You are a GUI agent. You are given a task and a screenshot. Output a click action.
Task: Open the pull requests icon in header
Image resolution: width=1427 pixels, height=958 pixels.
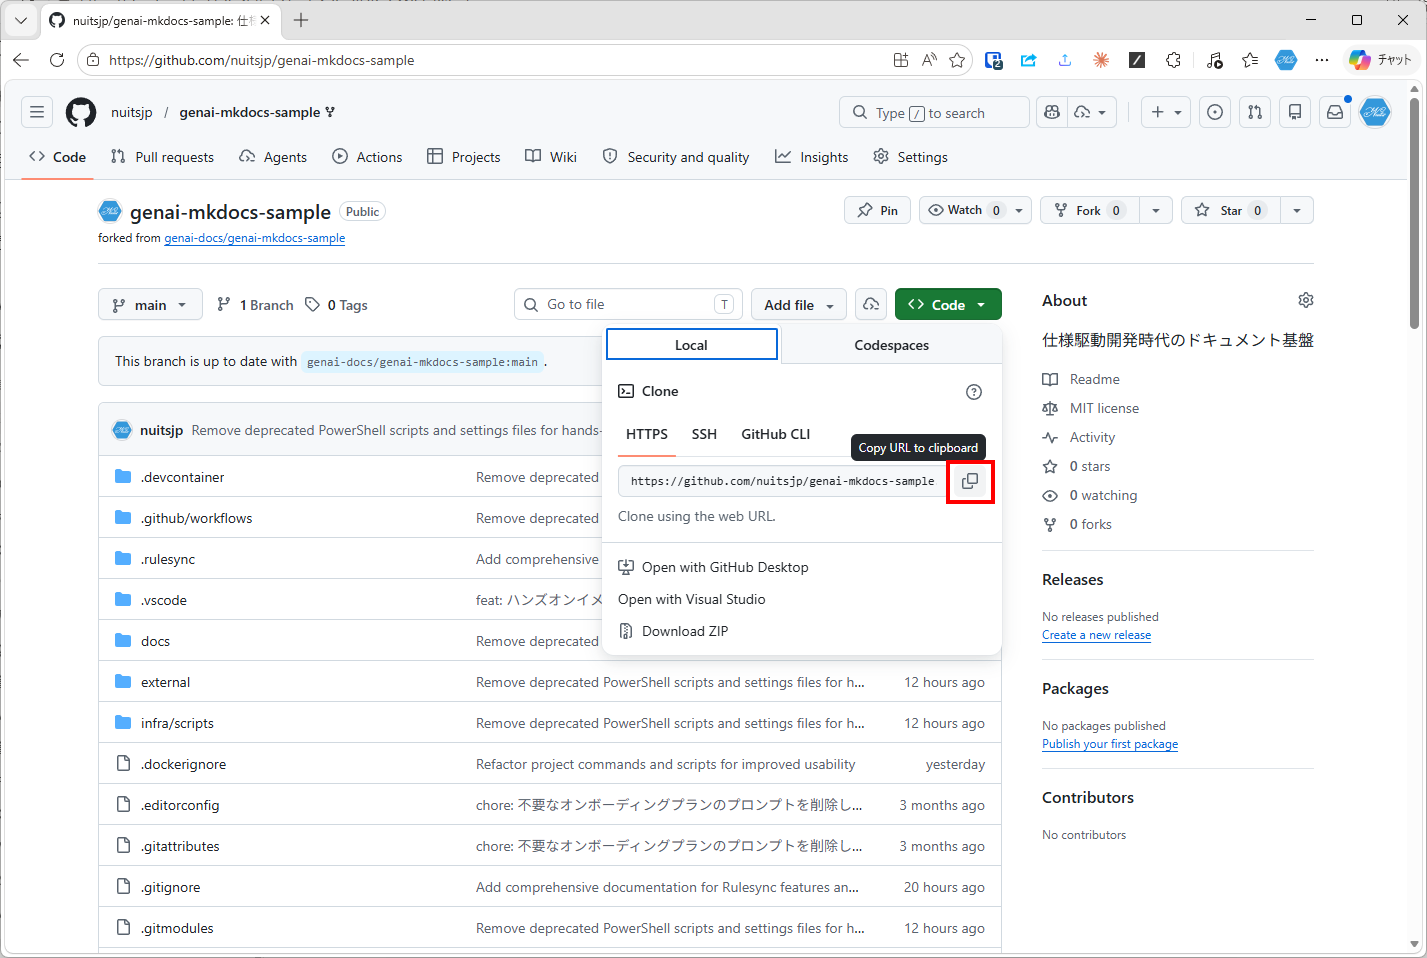[x=1254, y=113]
